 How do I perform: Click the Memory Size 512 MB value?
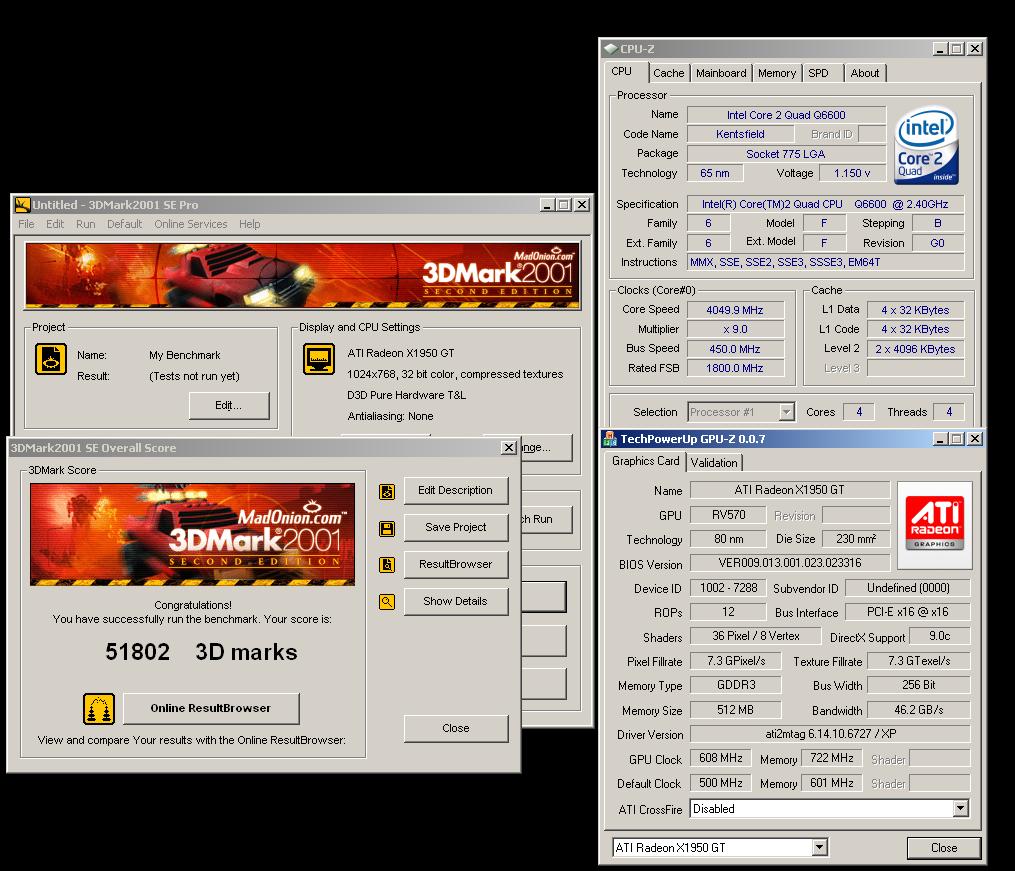(x=735, y=710)
